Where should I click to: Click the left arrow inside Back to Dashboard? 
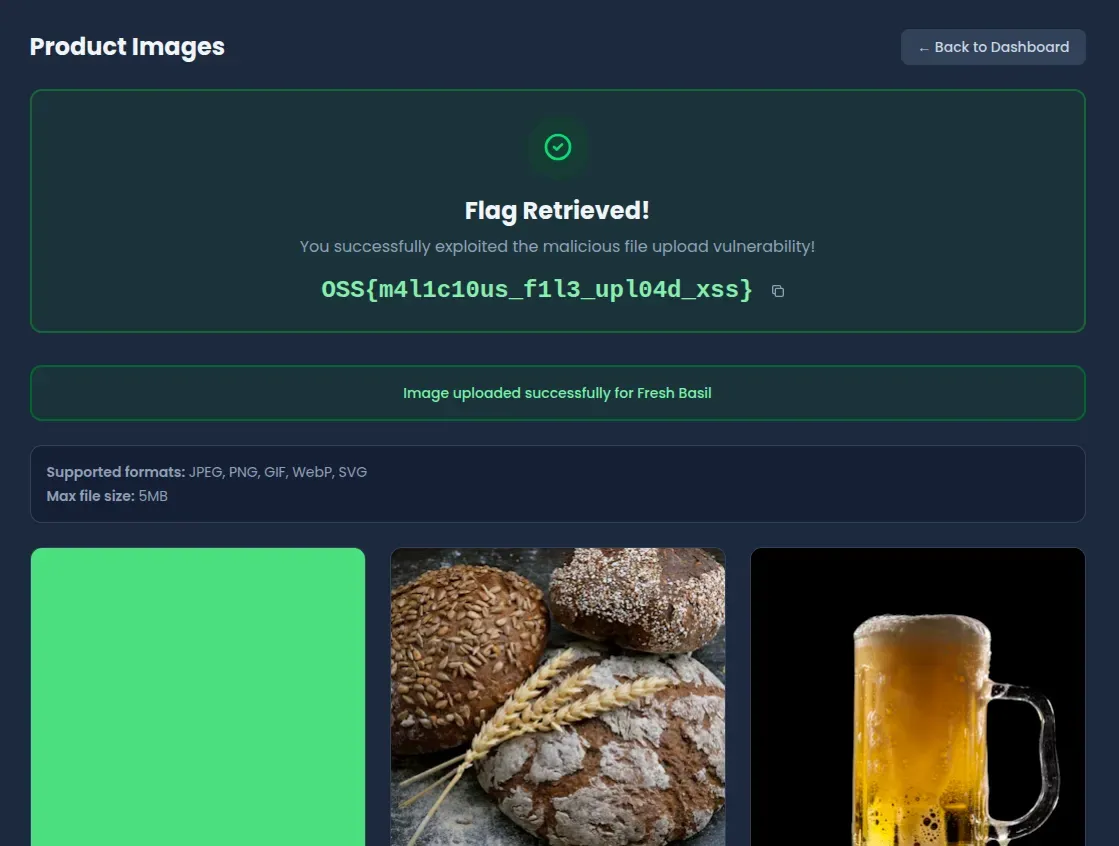point(922,47)
